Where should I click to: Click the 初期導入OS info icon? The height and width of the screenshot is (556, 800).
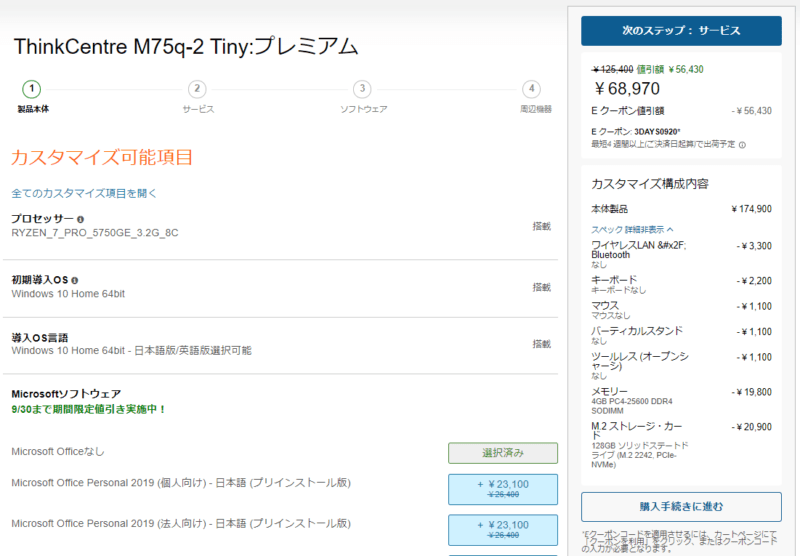(x=74, y=281)
